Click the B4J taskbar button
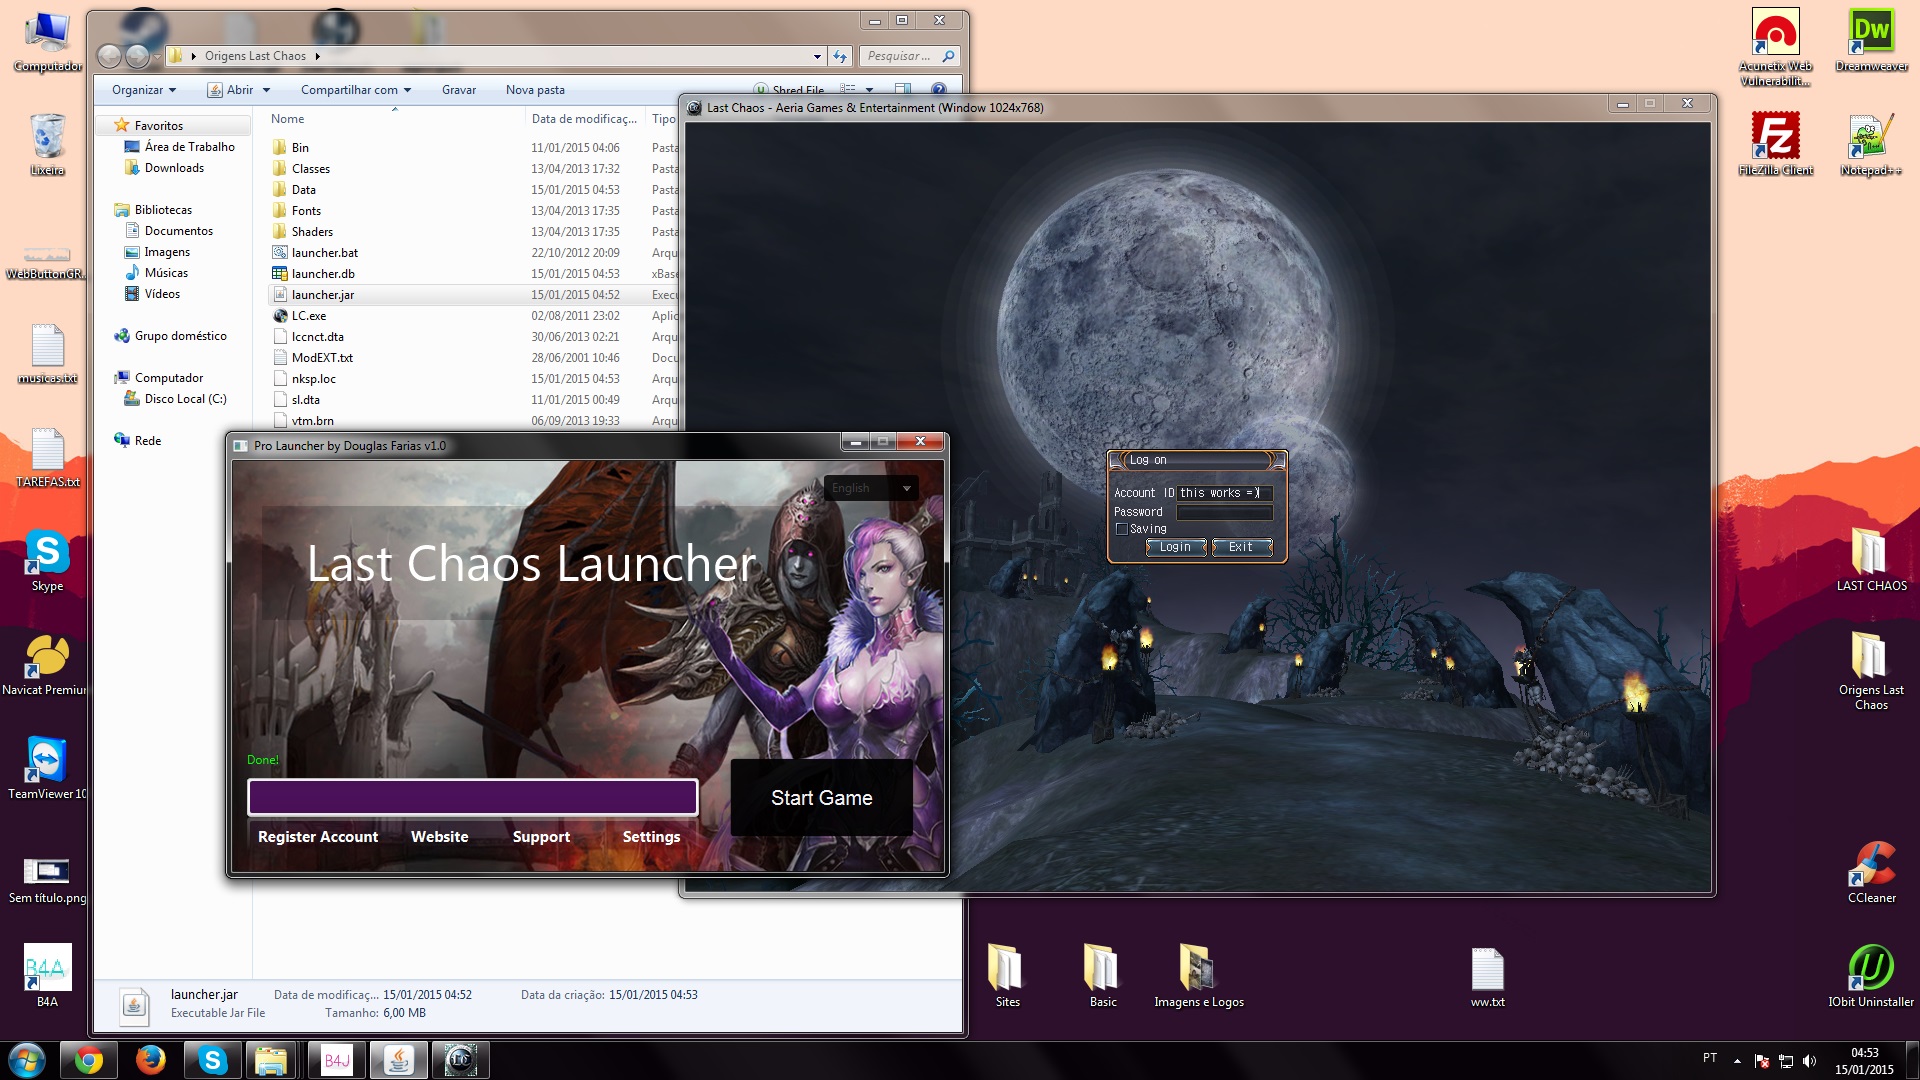 [x=337, y=1060]
